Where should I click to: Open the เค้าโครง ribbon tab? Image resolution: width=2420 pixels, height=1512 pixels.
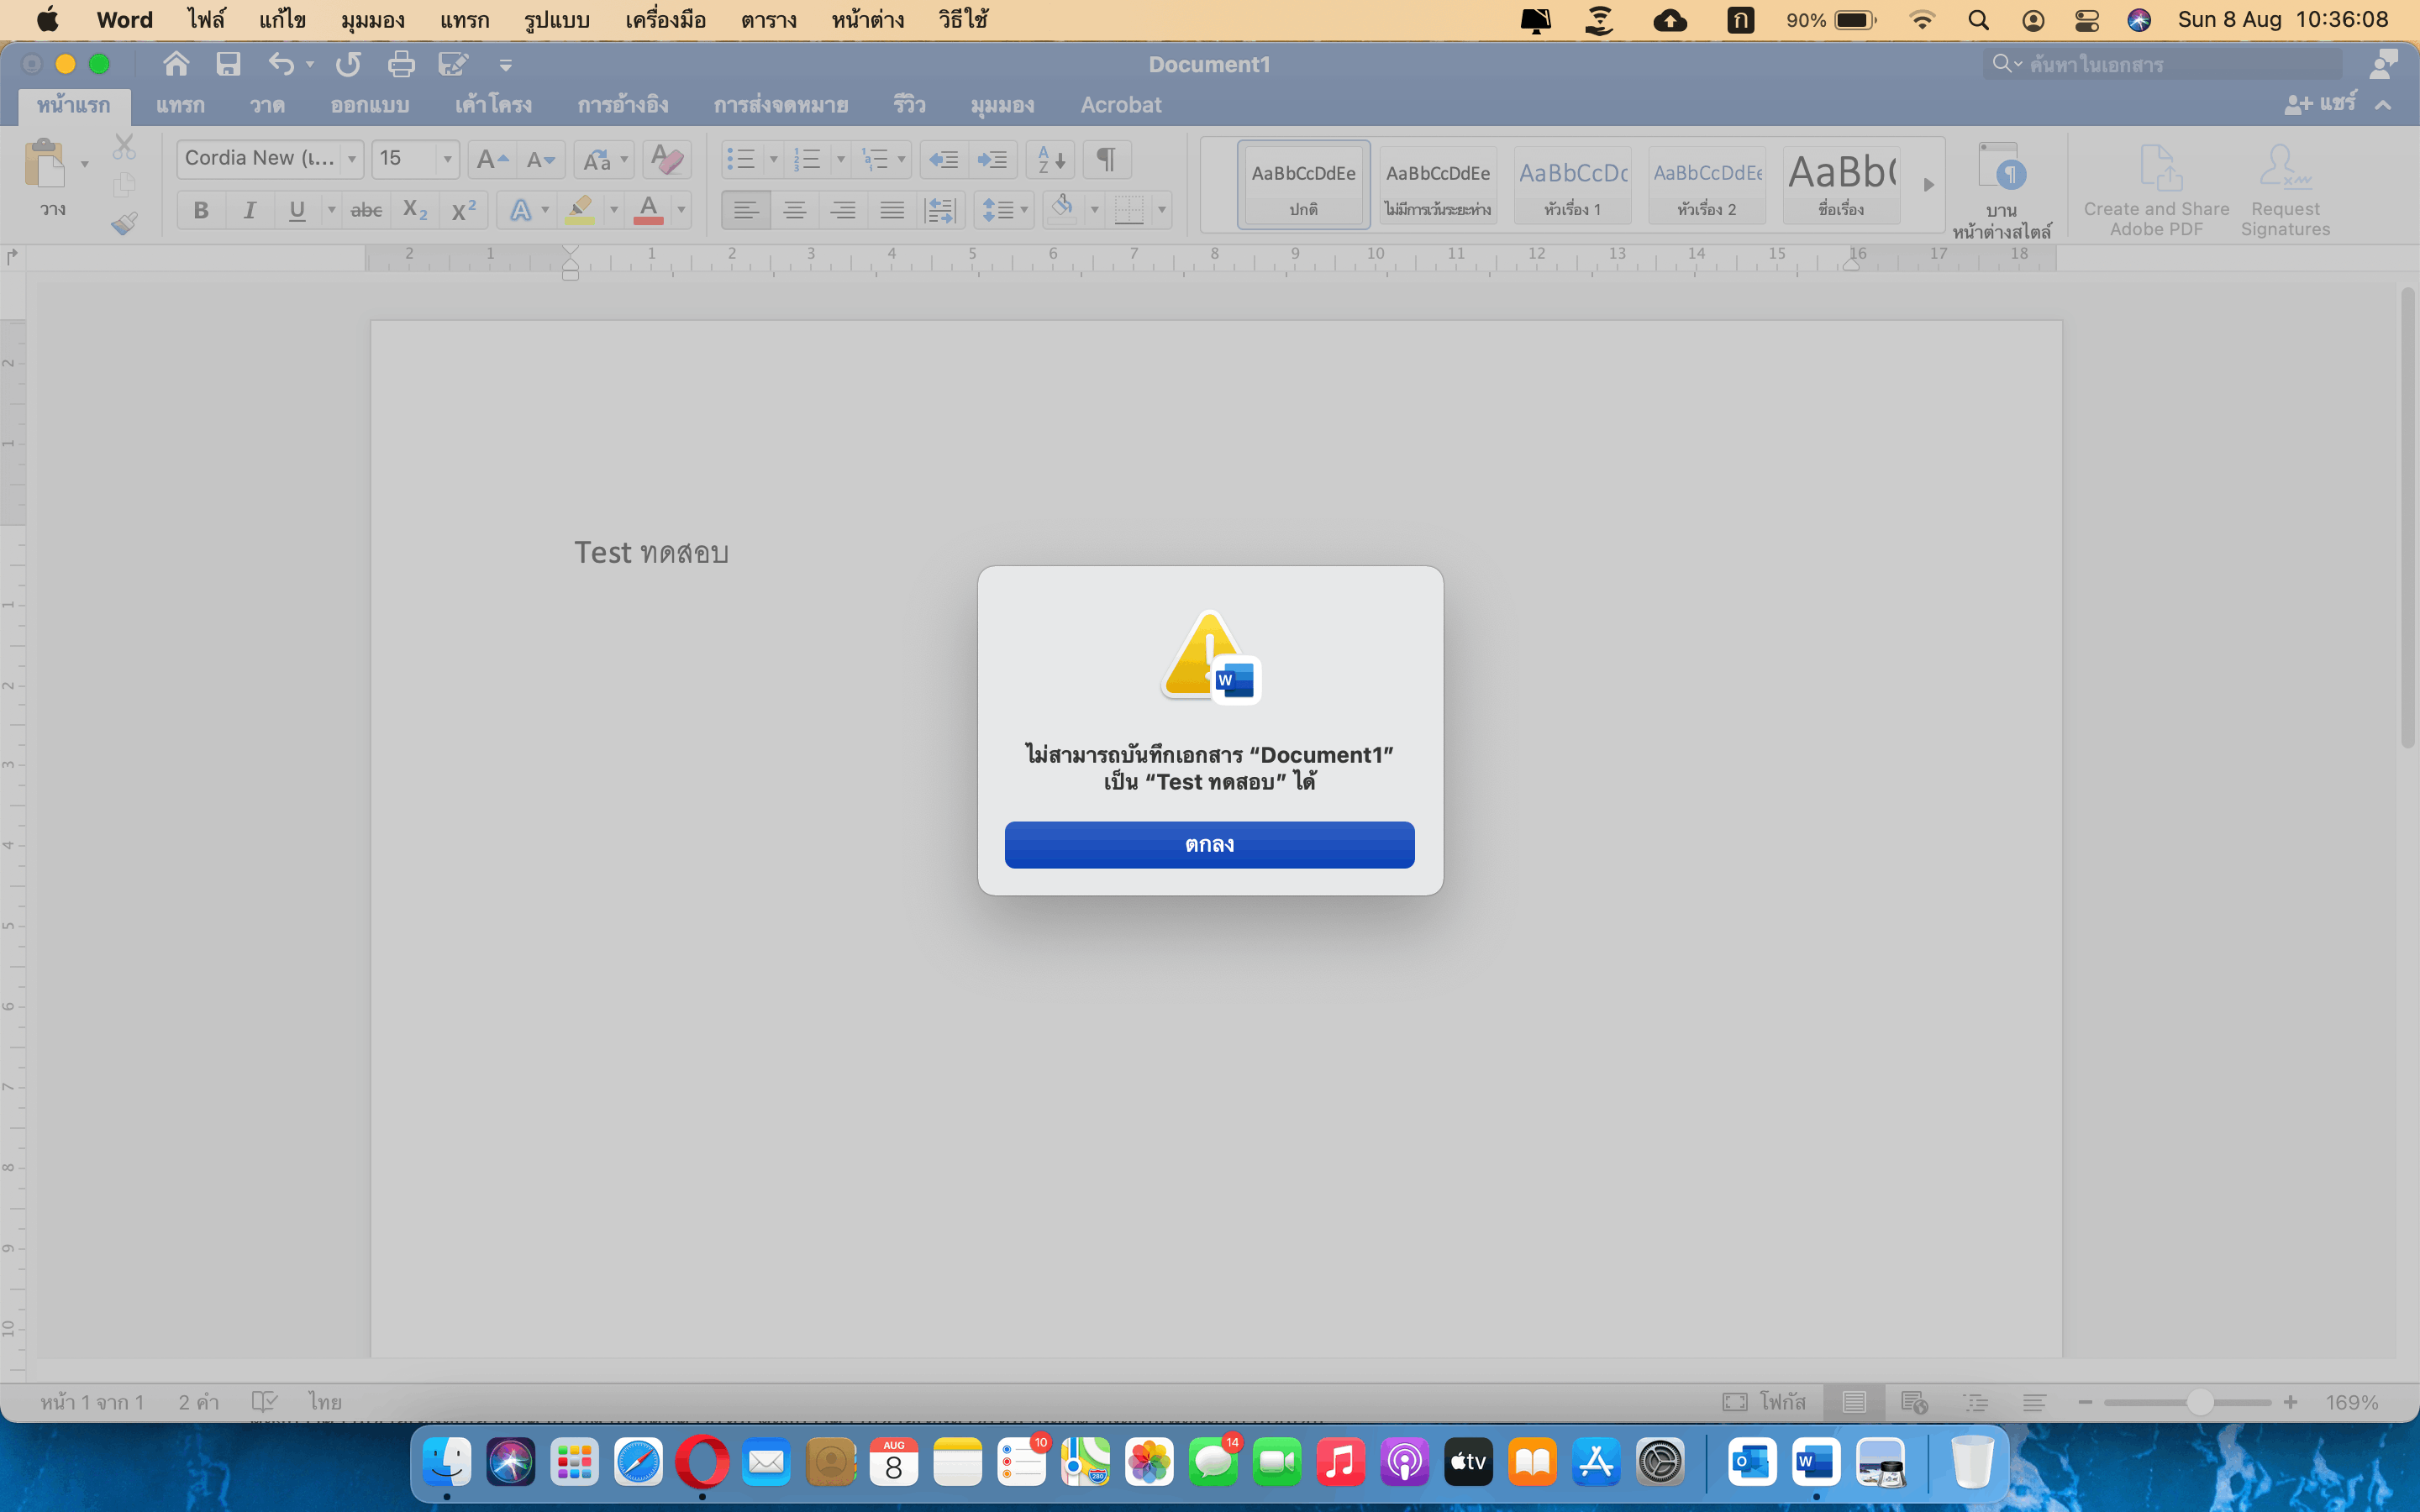click(x=493, y=105)
